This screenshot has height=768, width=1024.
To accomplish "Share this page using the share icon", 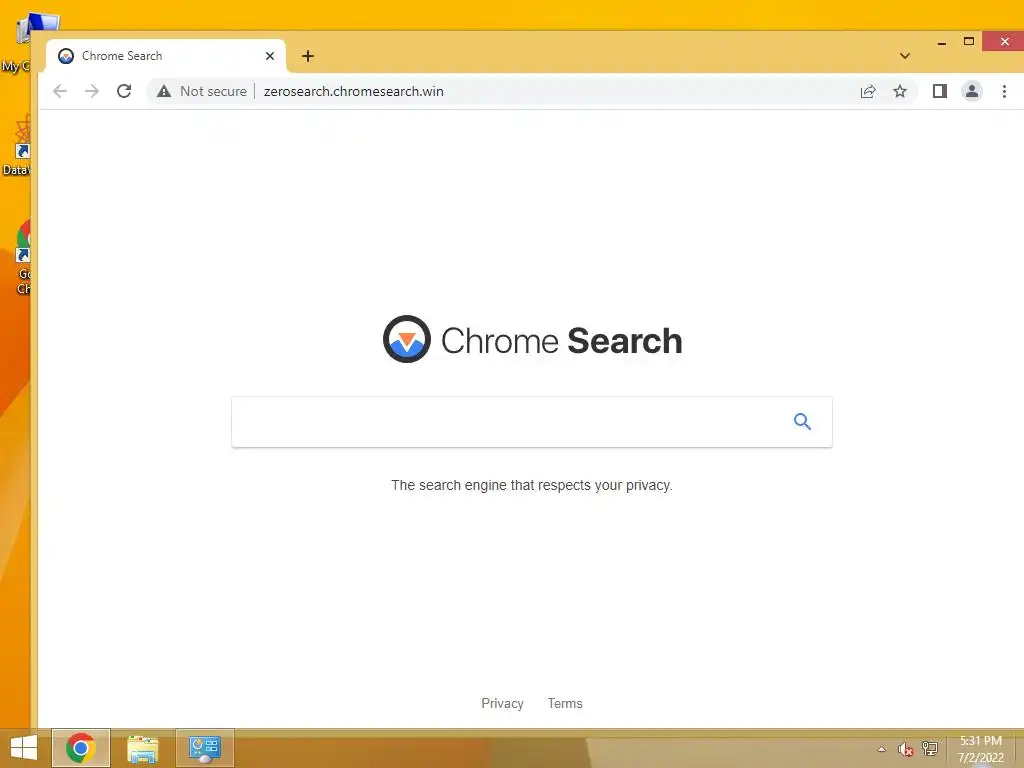I will click(868, 91).
